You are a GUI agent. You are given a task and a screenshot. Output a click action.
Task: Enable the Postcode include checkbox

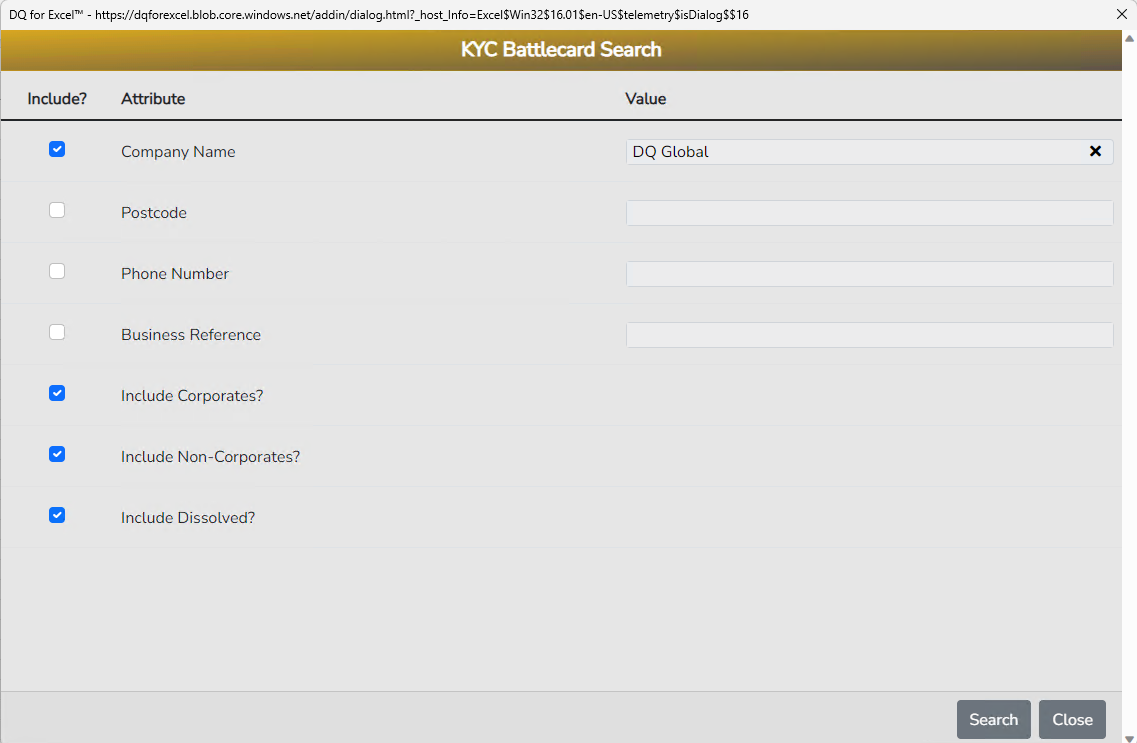[57, 209]
